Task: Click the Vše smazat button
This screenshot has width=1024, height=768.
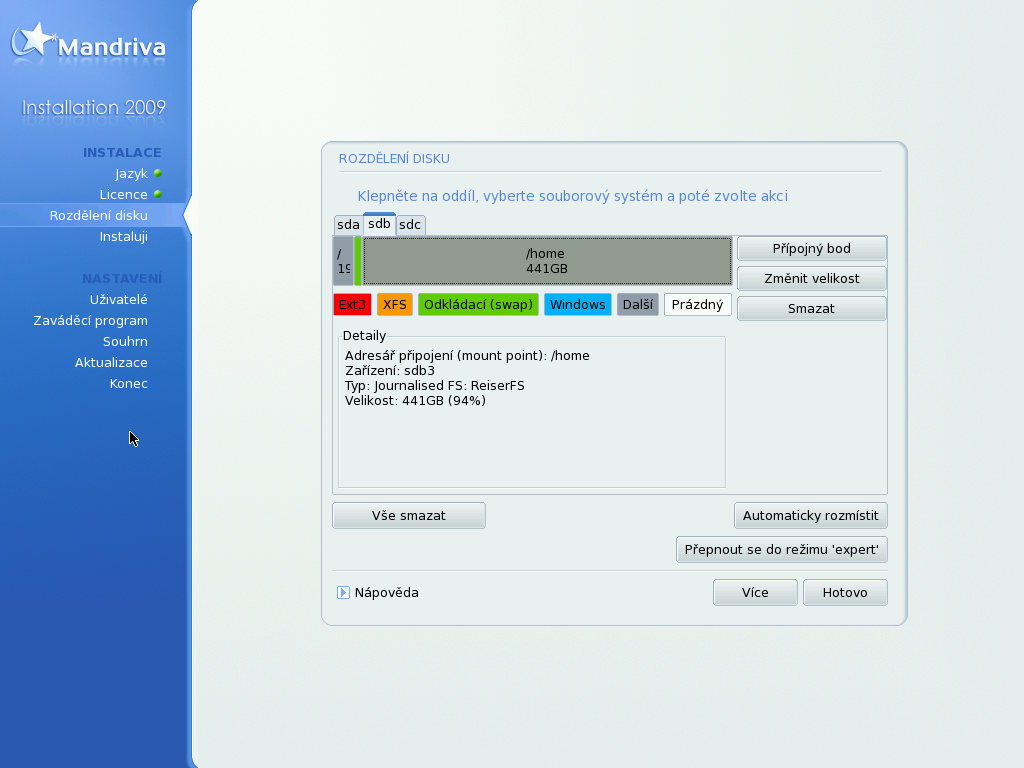Action: tap(408, 515)
